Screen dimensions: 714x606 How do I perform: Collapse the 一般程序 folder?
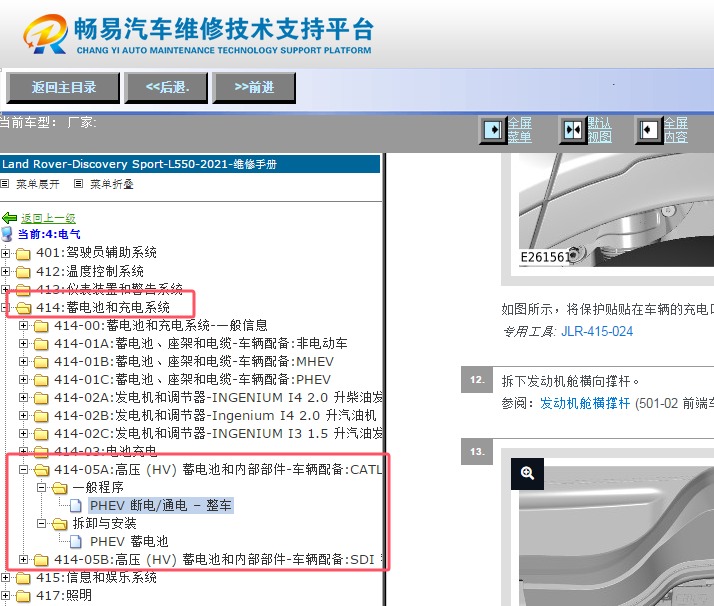coord(41,488)
